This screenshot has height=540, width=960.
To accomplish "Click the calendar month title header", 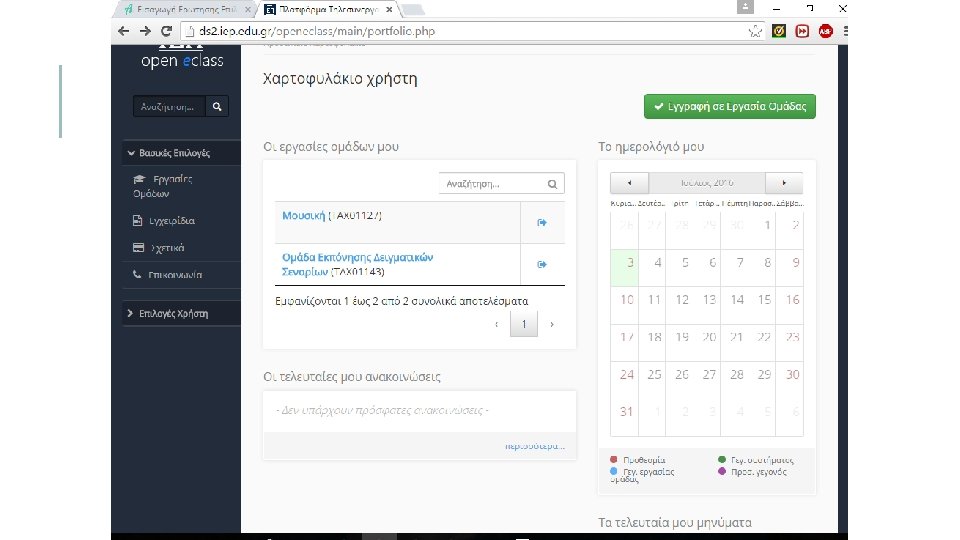I will click(707, 183).
